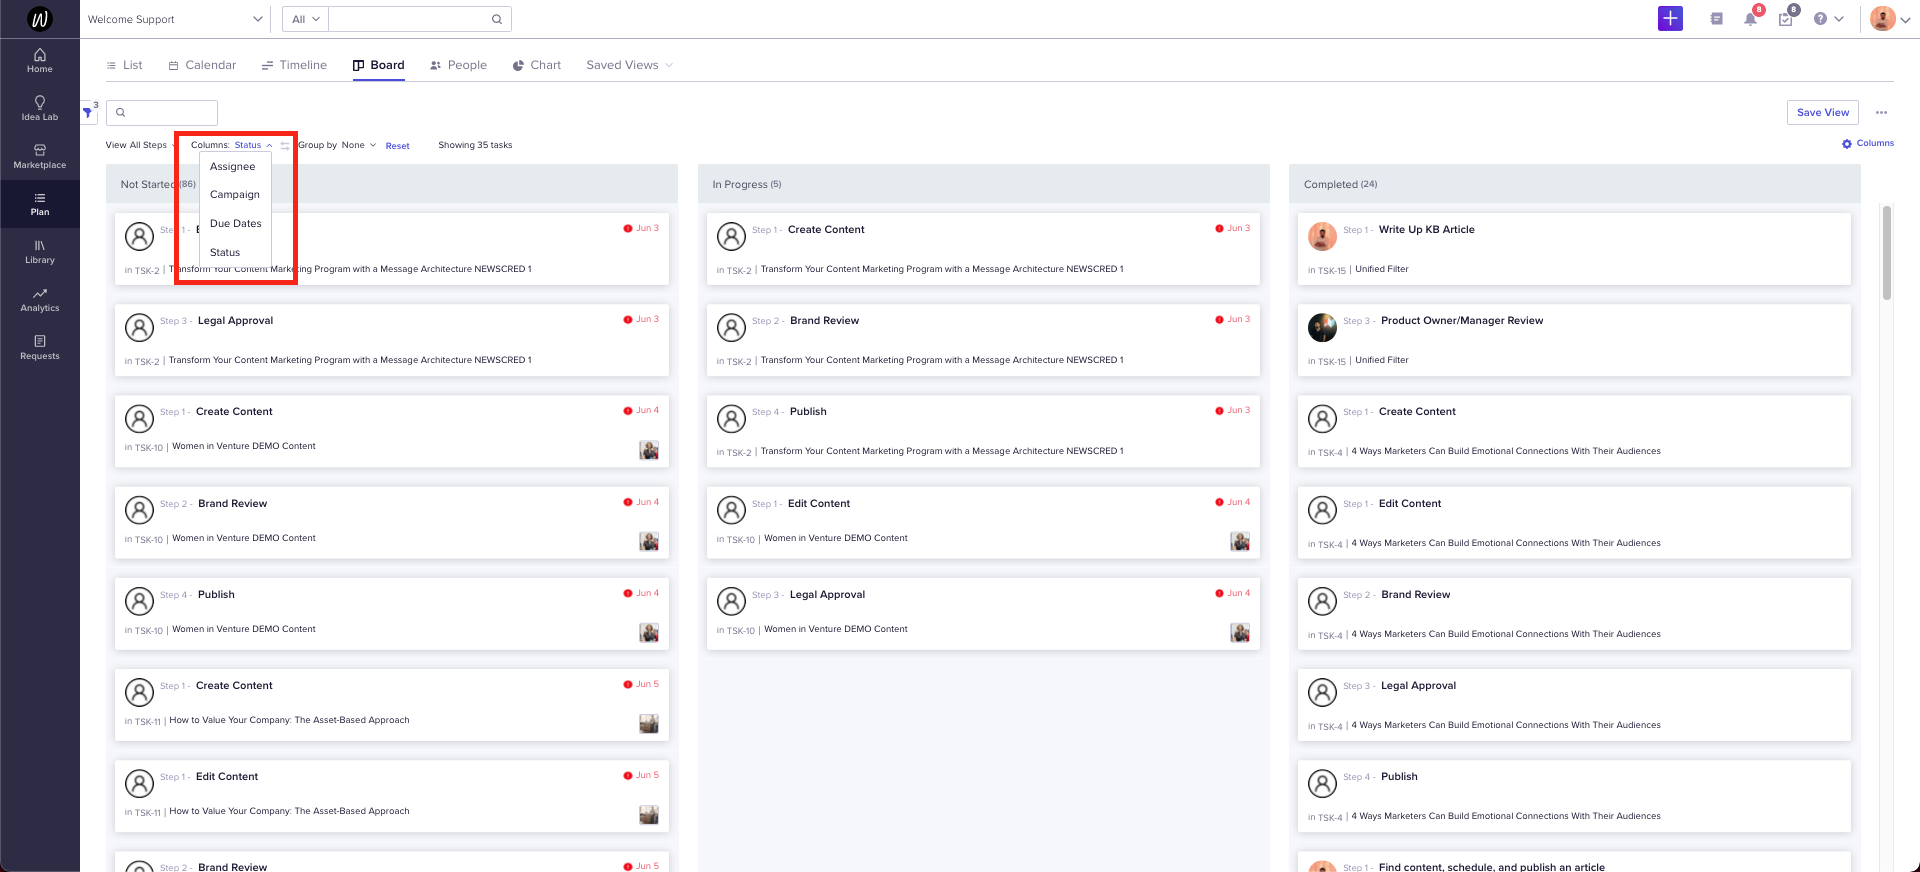Click assignee avatar on In Progress Create Content card
The width and height of the screenshot is (1920, 872).
point(731,237)
